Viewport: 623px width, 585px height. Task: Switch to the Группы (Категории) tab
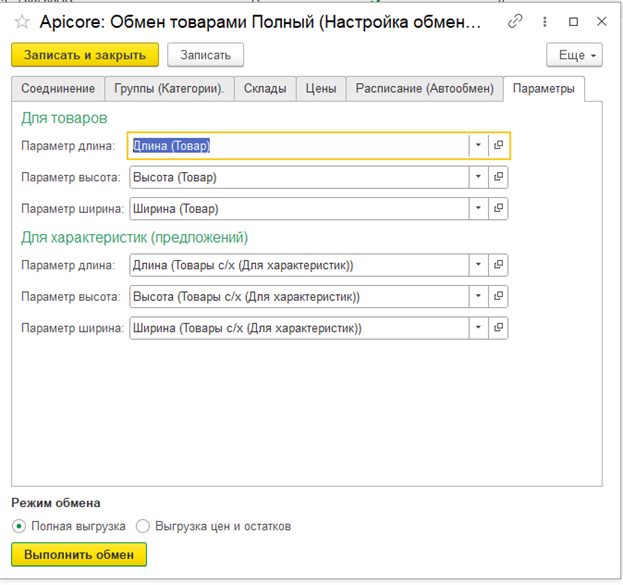tap(169, 89)
